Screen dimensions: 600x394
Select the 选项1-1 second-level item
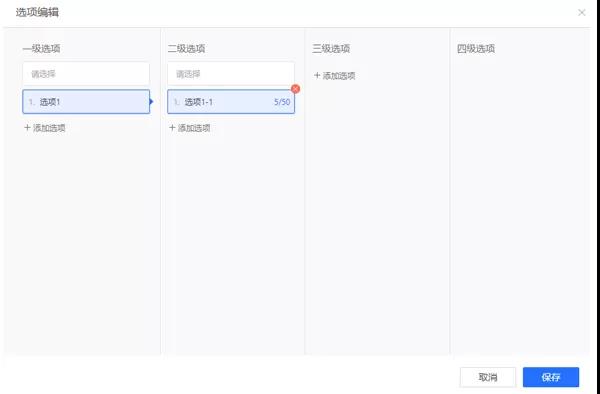231,102
